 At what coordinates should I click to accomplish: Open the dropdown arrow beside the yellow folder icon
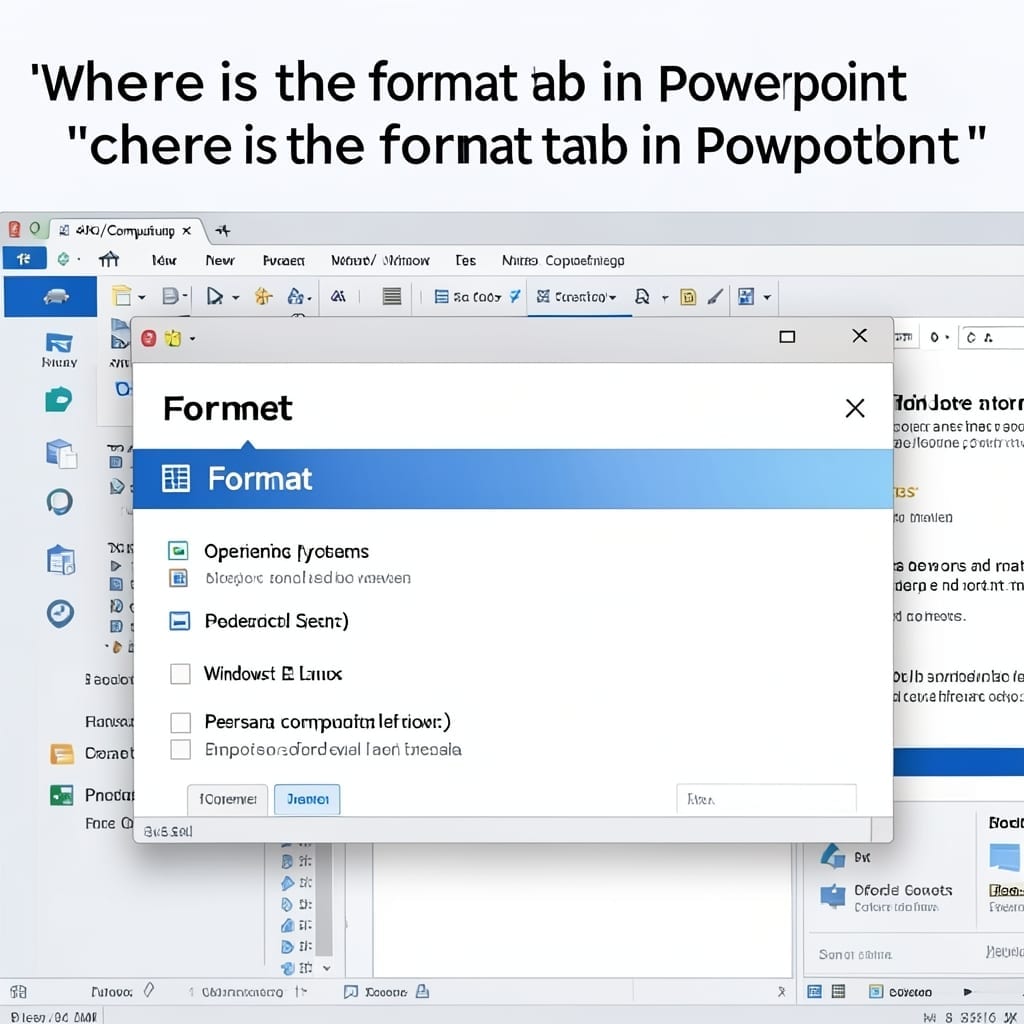pos(142,298)
